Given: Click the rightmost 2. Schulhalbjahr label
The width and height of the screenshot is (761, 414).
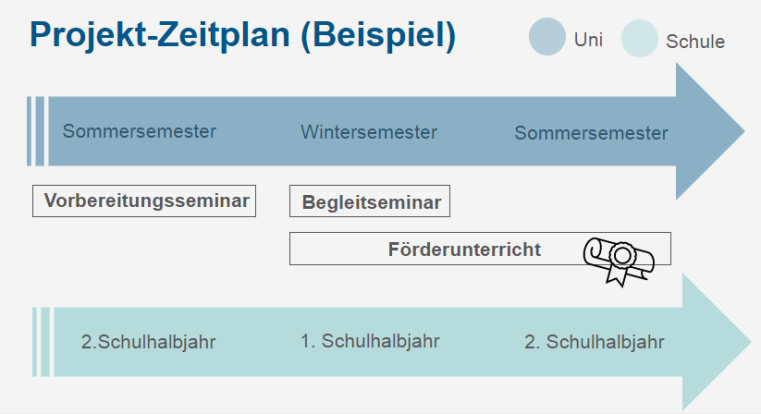Looking at the screenshot, I should click(594, 342).
